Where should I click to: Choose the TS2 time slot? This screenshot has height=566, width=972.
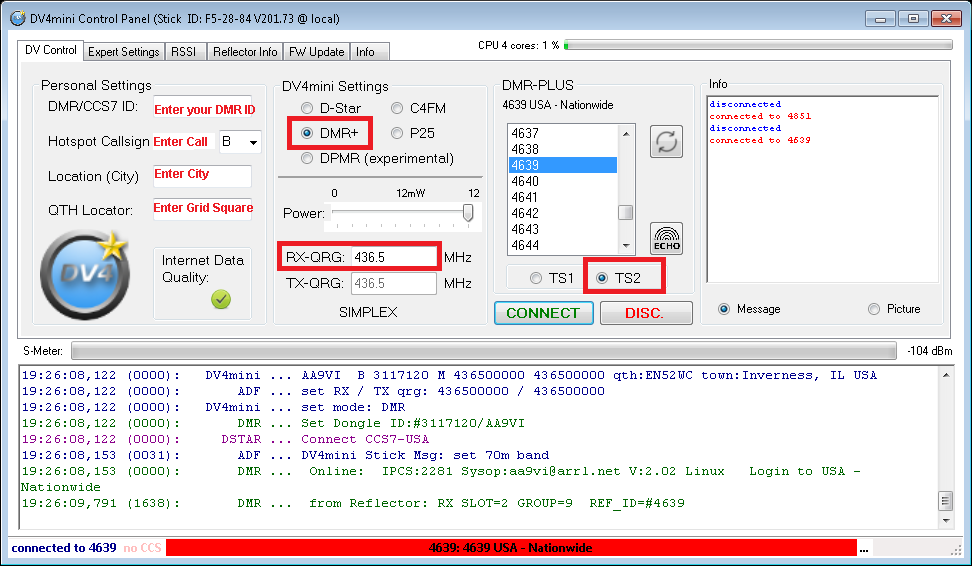coord(602,278)
